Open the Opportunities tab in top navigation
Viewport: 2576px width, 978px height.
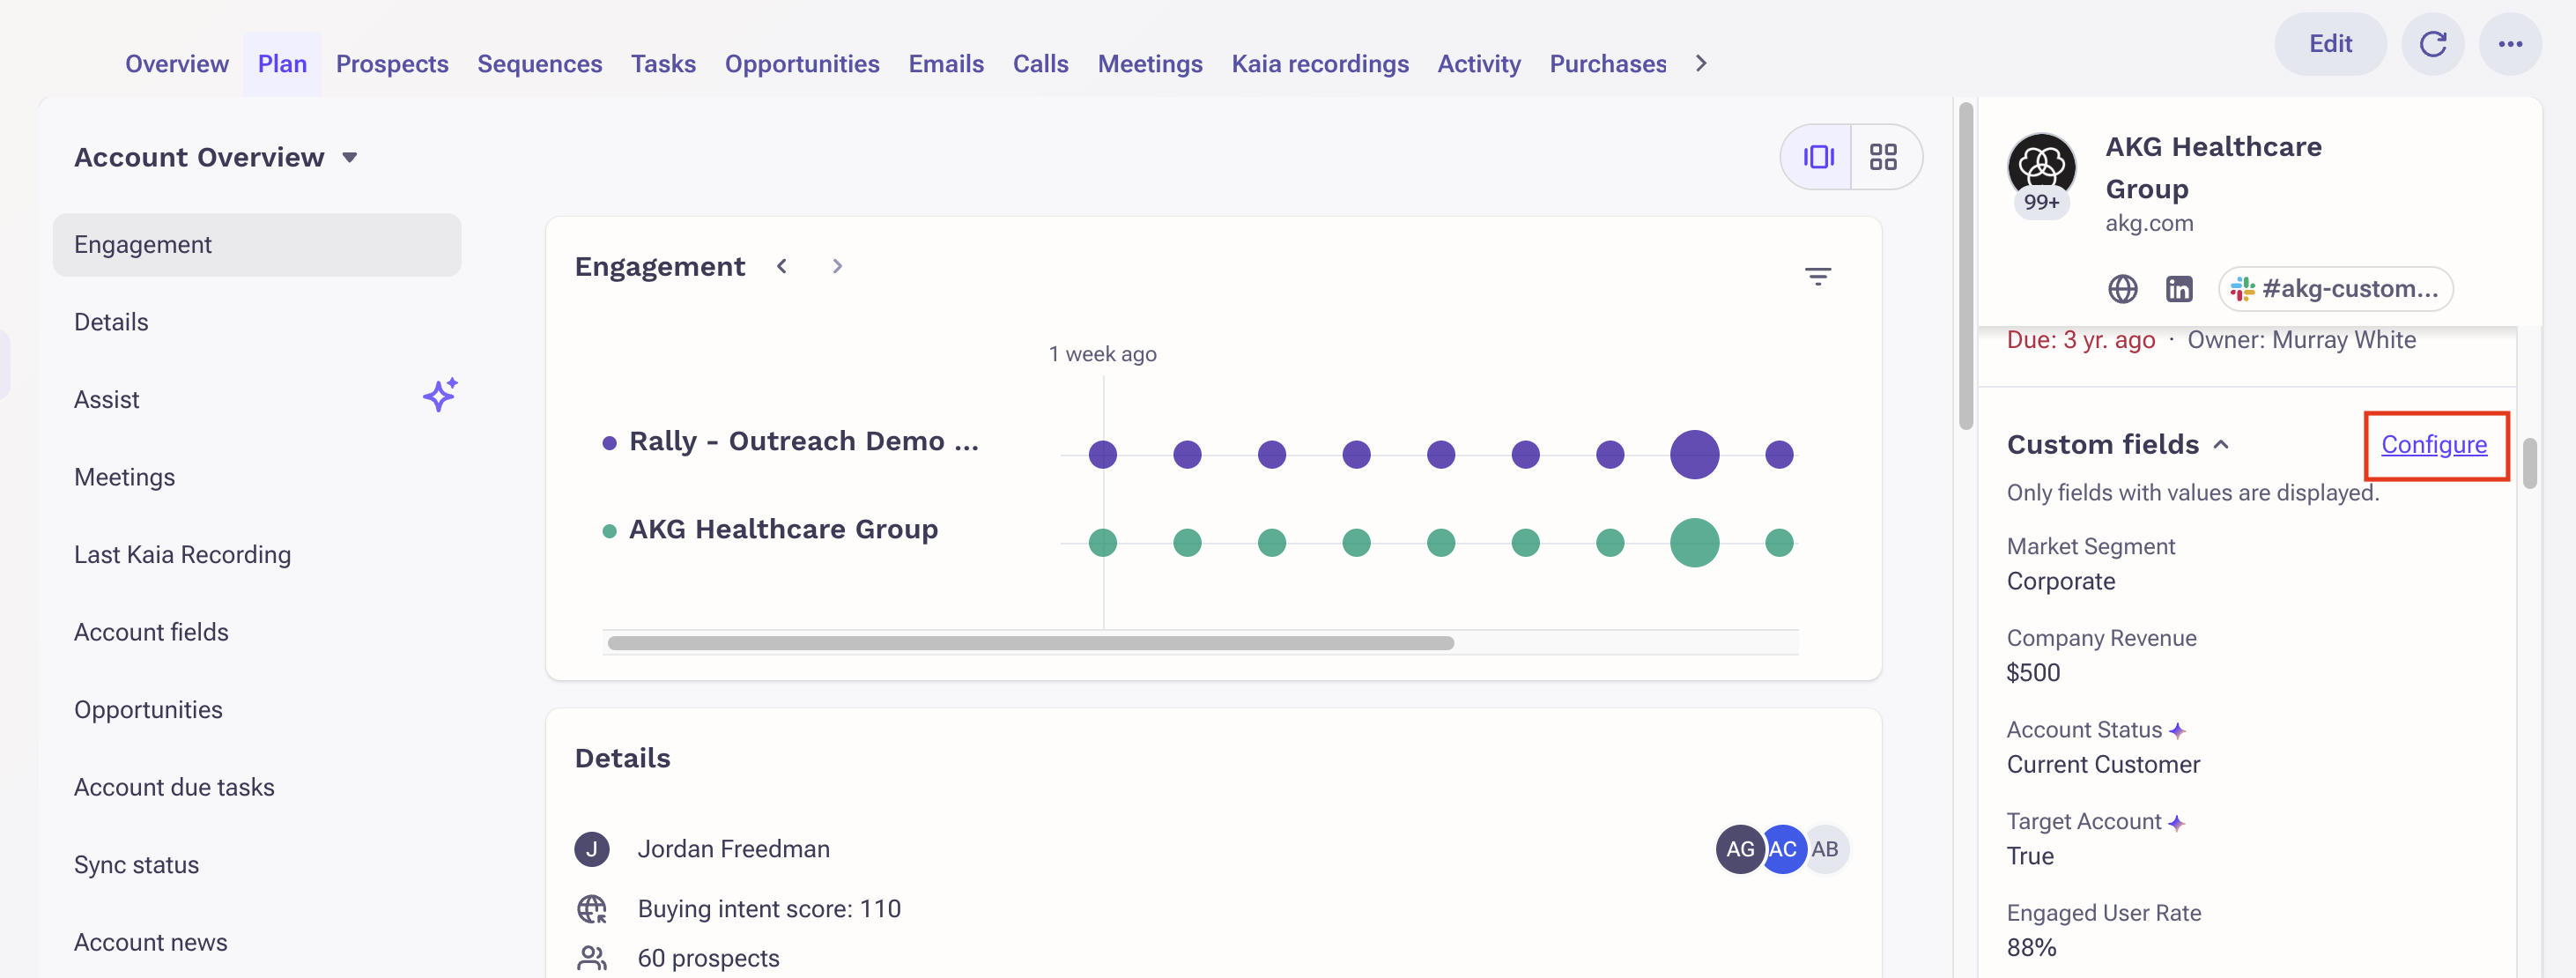pos(802,64)
